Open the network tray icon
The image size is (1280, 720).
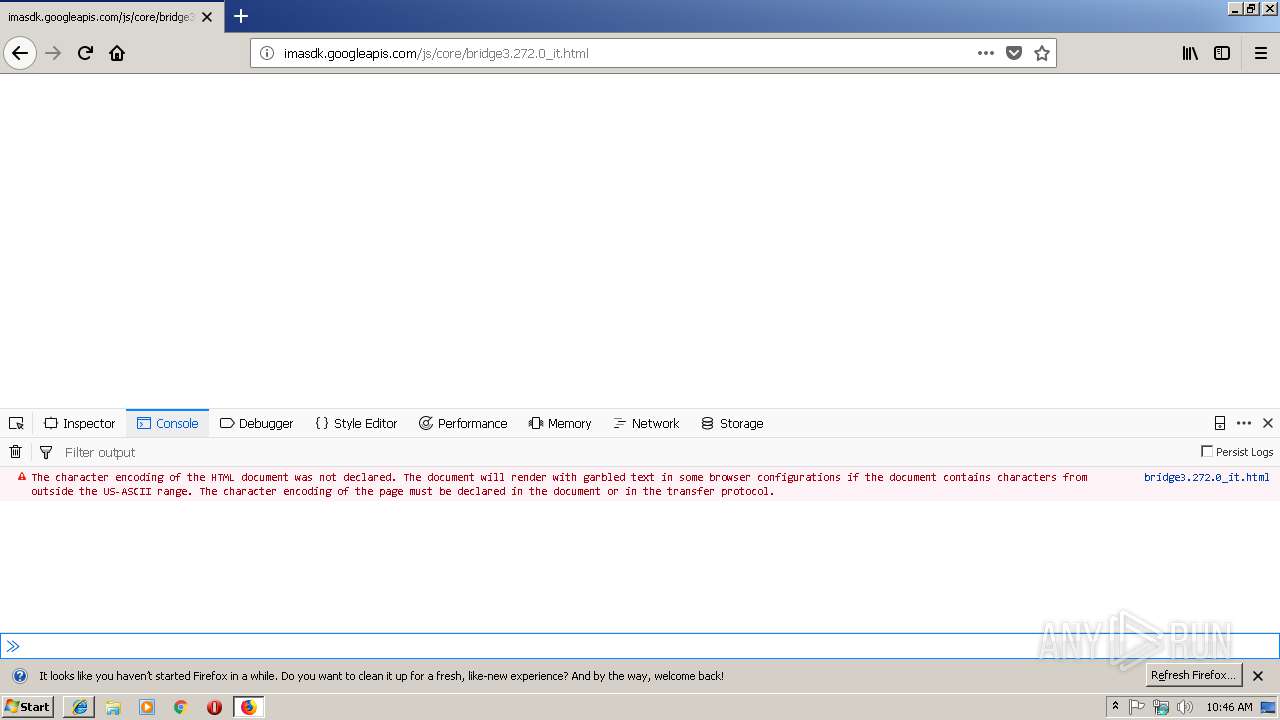tap(1161, 707)
